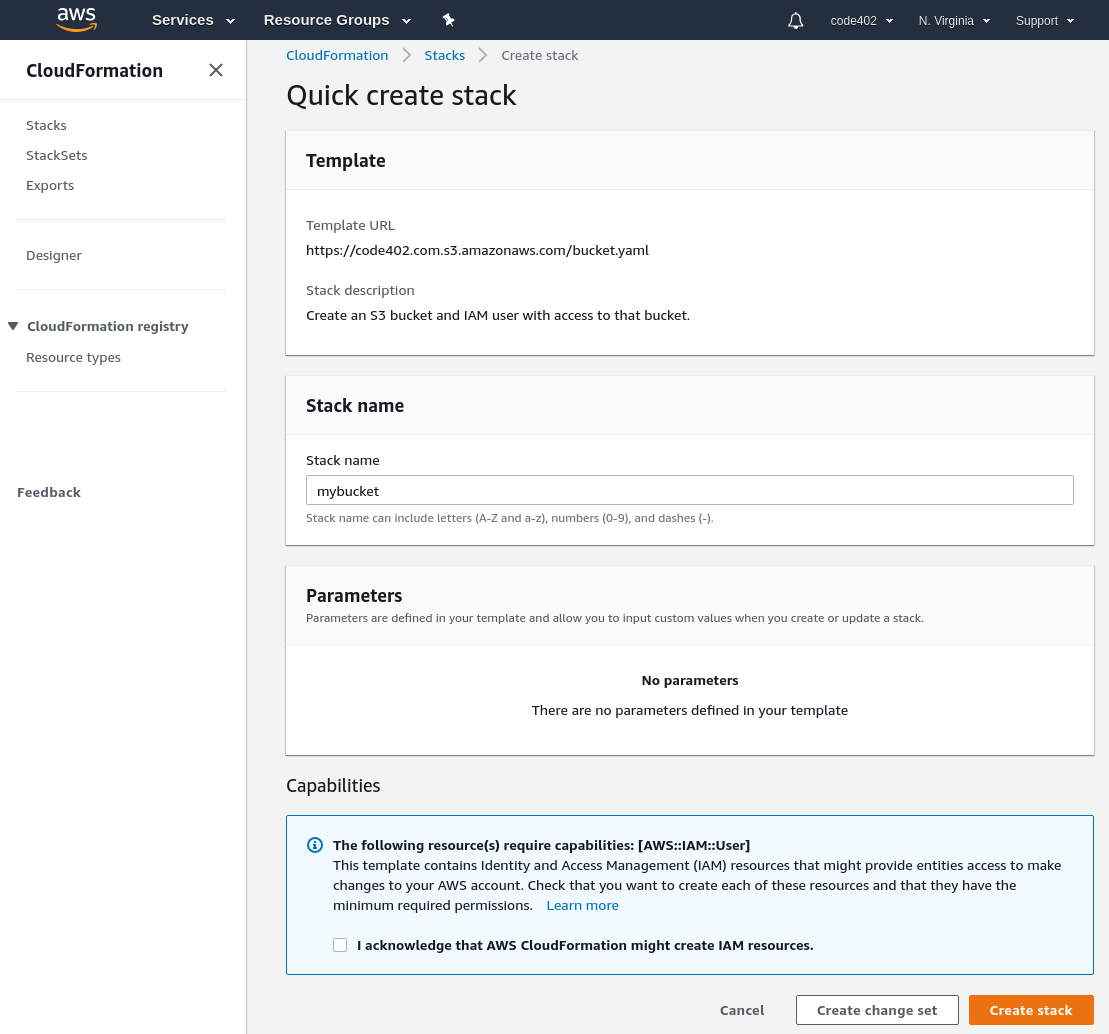This screenshot has height=1034, width=1109.
Task: Open StackSets in sidebar
Action: [57, 155]
